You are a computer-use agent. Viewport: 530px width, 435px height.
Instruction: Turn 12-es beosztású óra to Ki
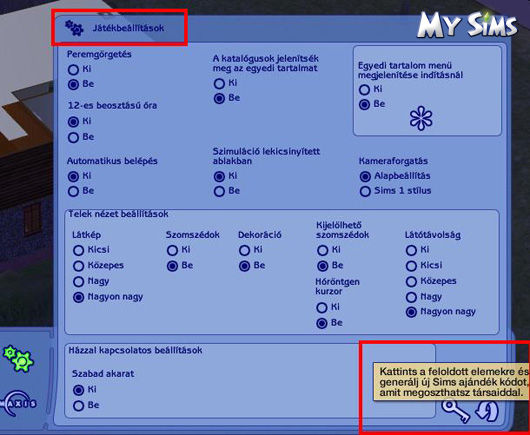pyautogui.click(x=73, y=122)
